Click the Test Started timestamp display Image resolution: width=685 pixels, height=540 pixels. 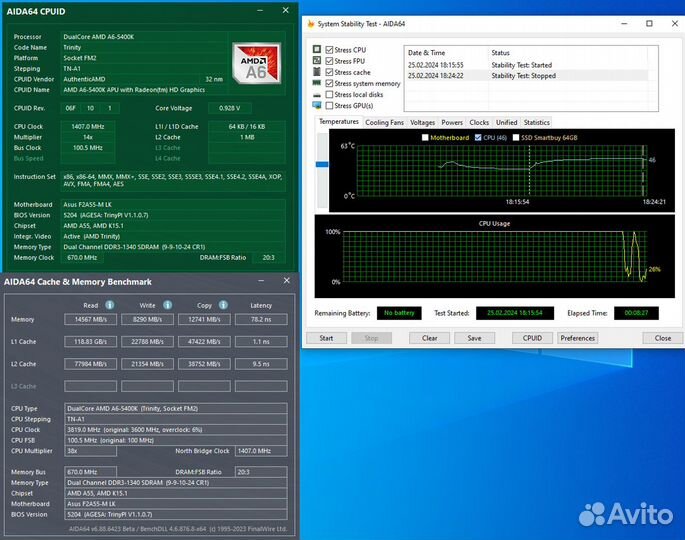[x=515, y=313]
